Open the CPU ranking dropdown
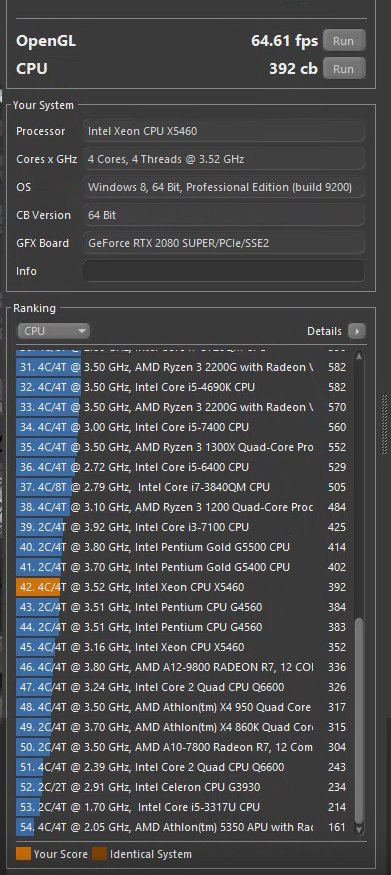 pos(54,331)
